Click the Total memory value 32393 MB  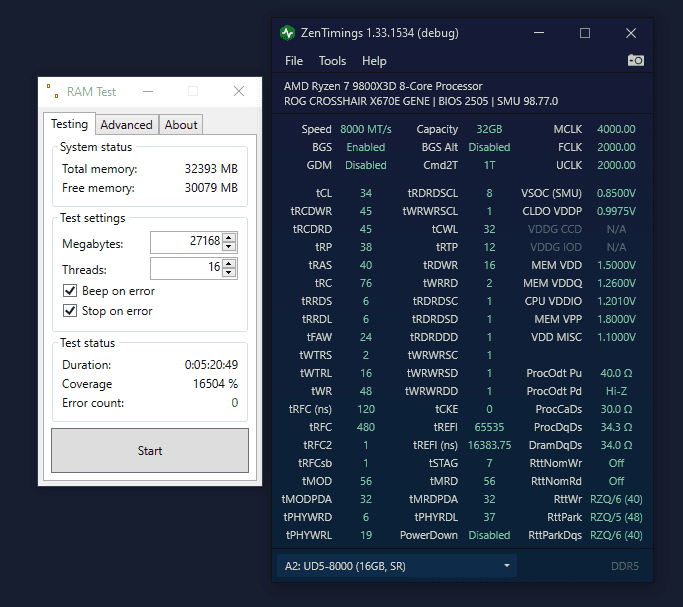211,169
